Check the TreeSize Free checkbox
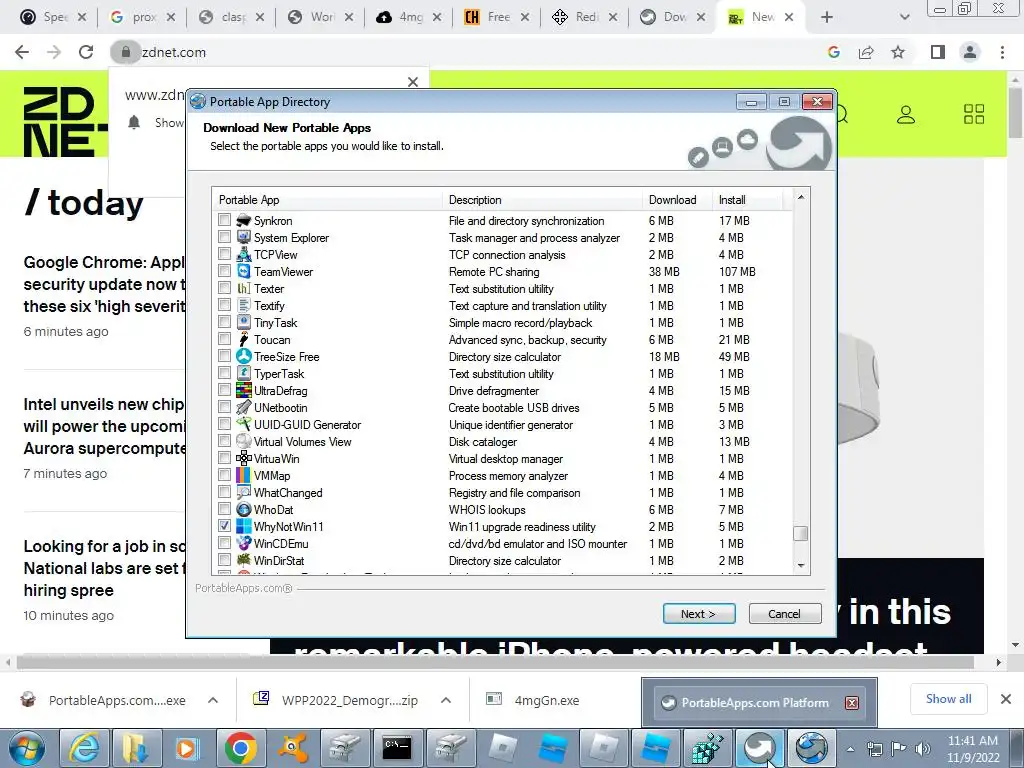Image resolution: width=1024 pixels, height=768 pixels. click(225, 356)
